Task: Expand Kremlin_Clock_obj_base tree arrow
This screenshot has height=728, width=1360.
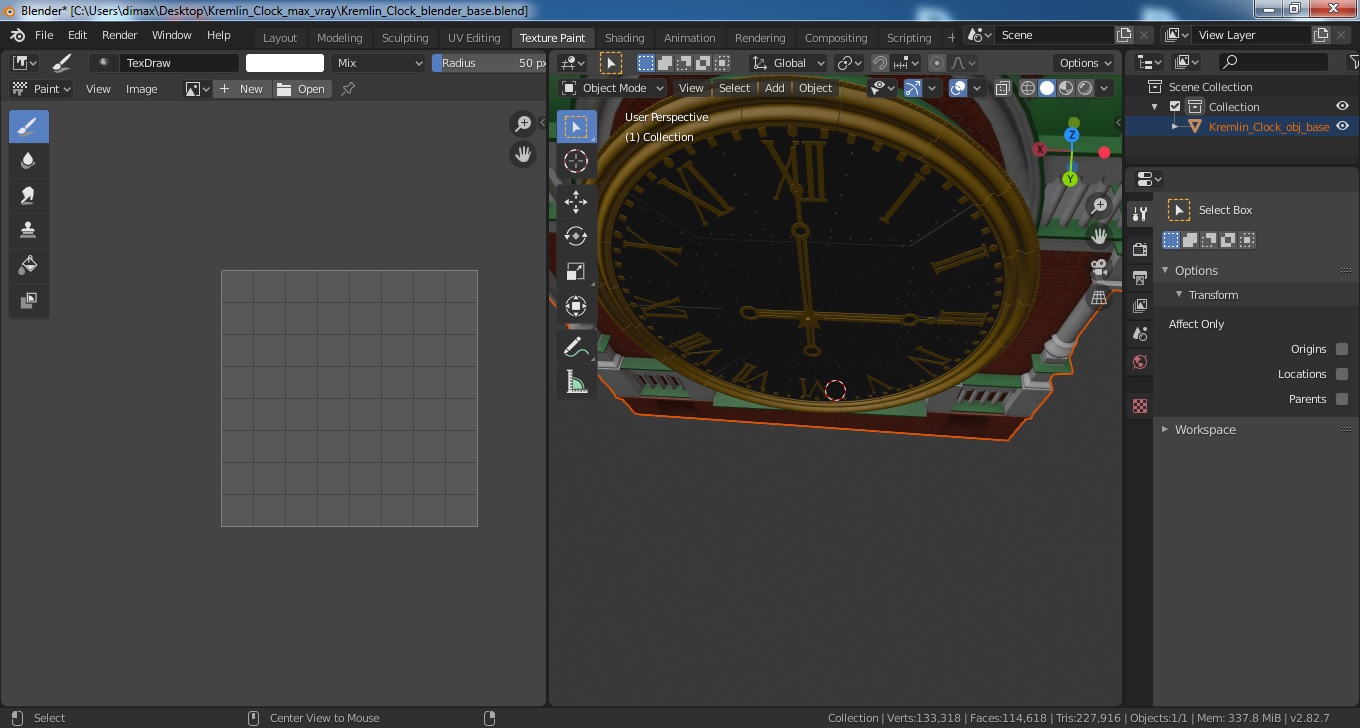Action: 1175,127
